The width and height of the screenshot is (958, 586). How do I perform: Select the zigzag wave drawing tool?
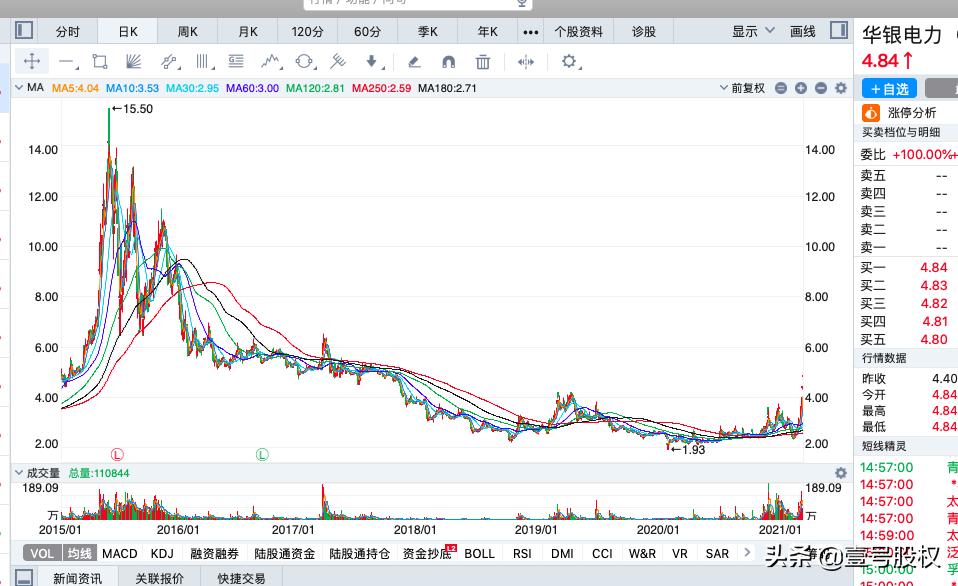[x=270, y=62]
